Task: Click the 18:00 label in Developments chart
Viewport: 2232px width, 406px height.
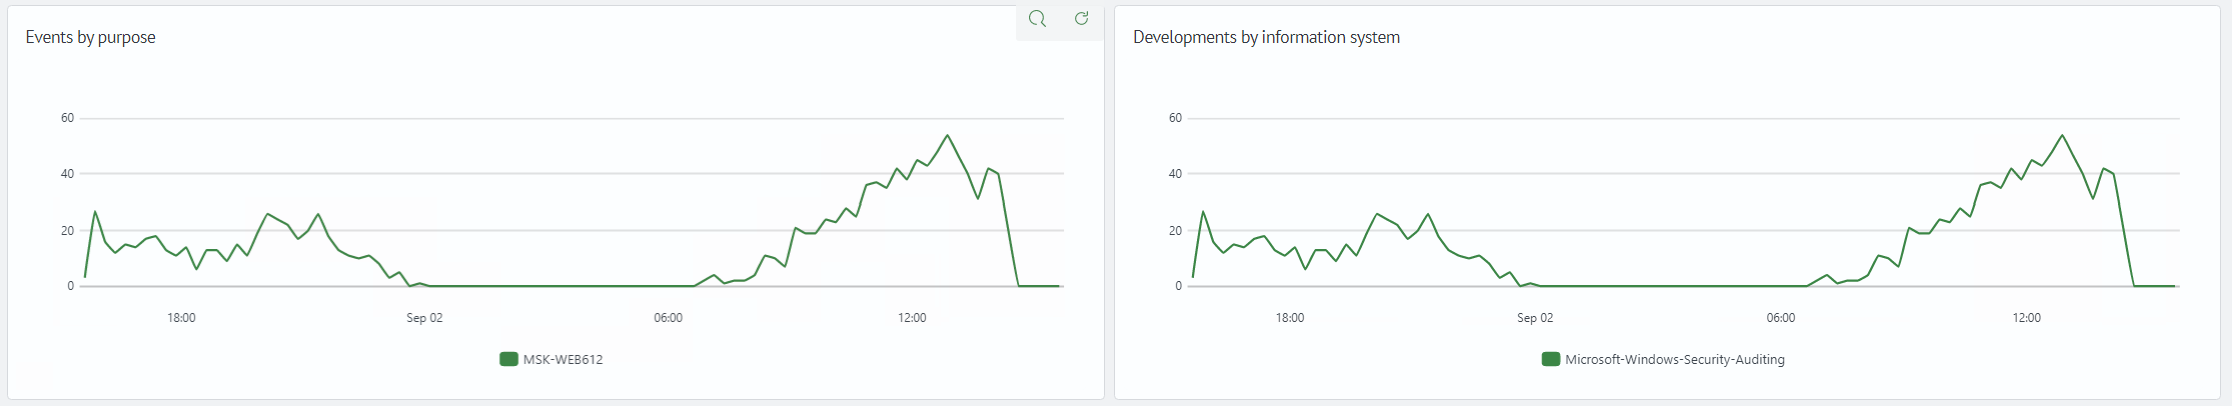Action: [1290, 318]
